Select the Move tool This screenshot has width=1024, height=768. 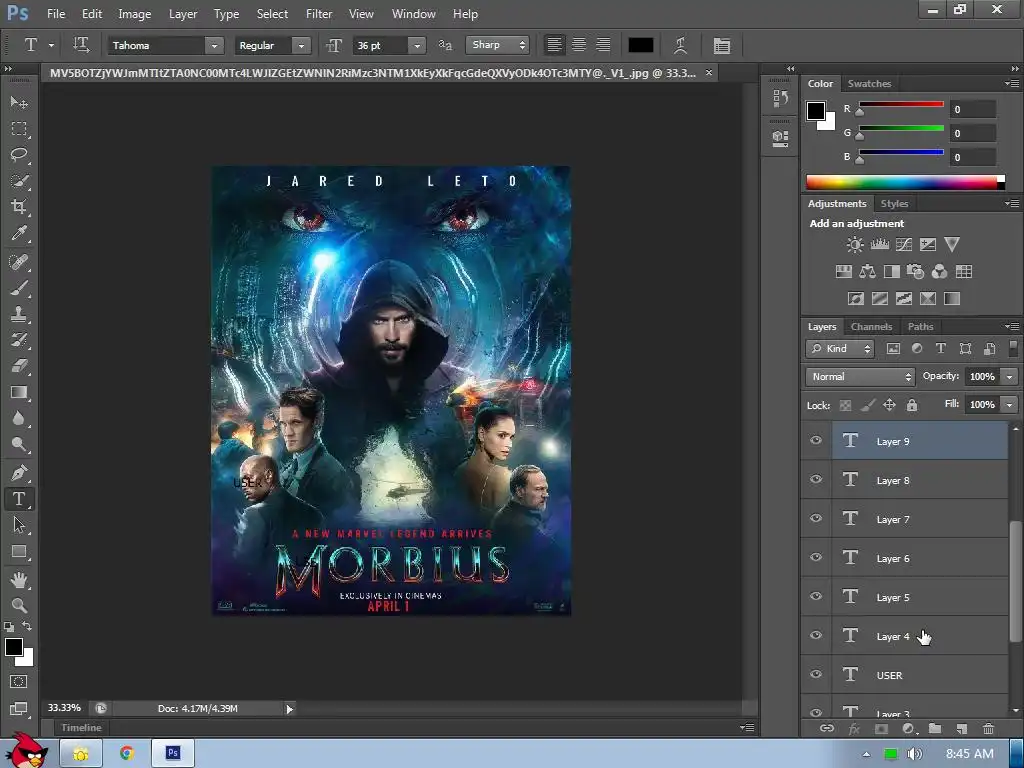pos(19,103)
